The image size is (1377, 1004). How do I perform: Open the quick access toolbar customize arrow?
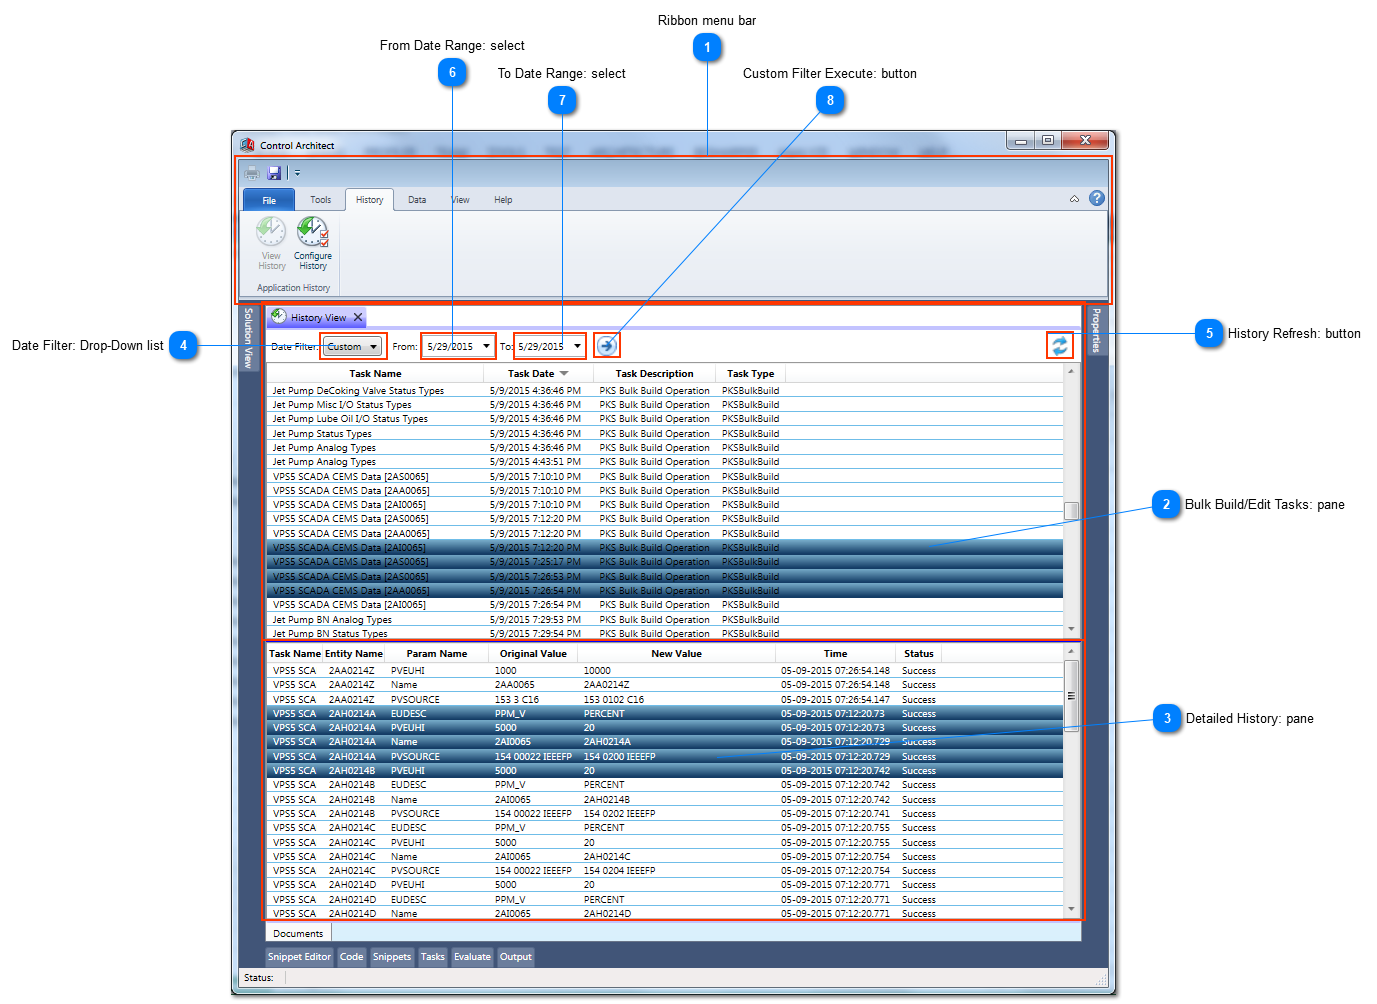pos(297,173)
